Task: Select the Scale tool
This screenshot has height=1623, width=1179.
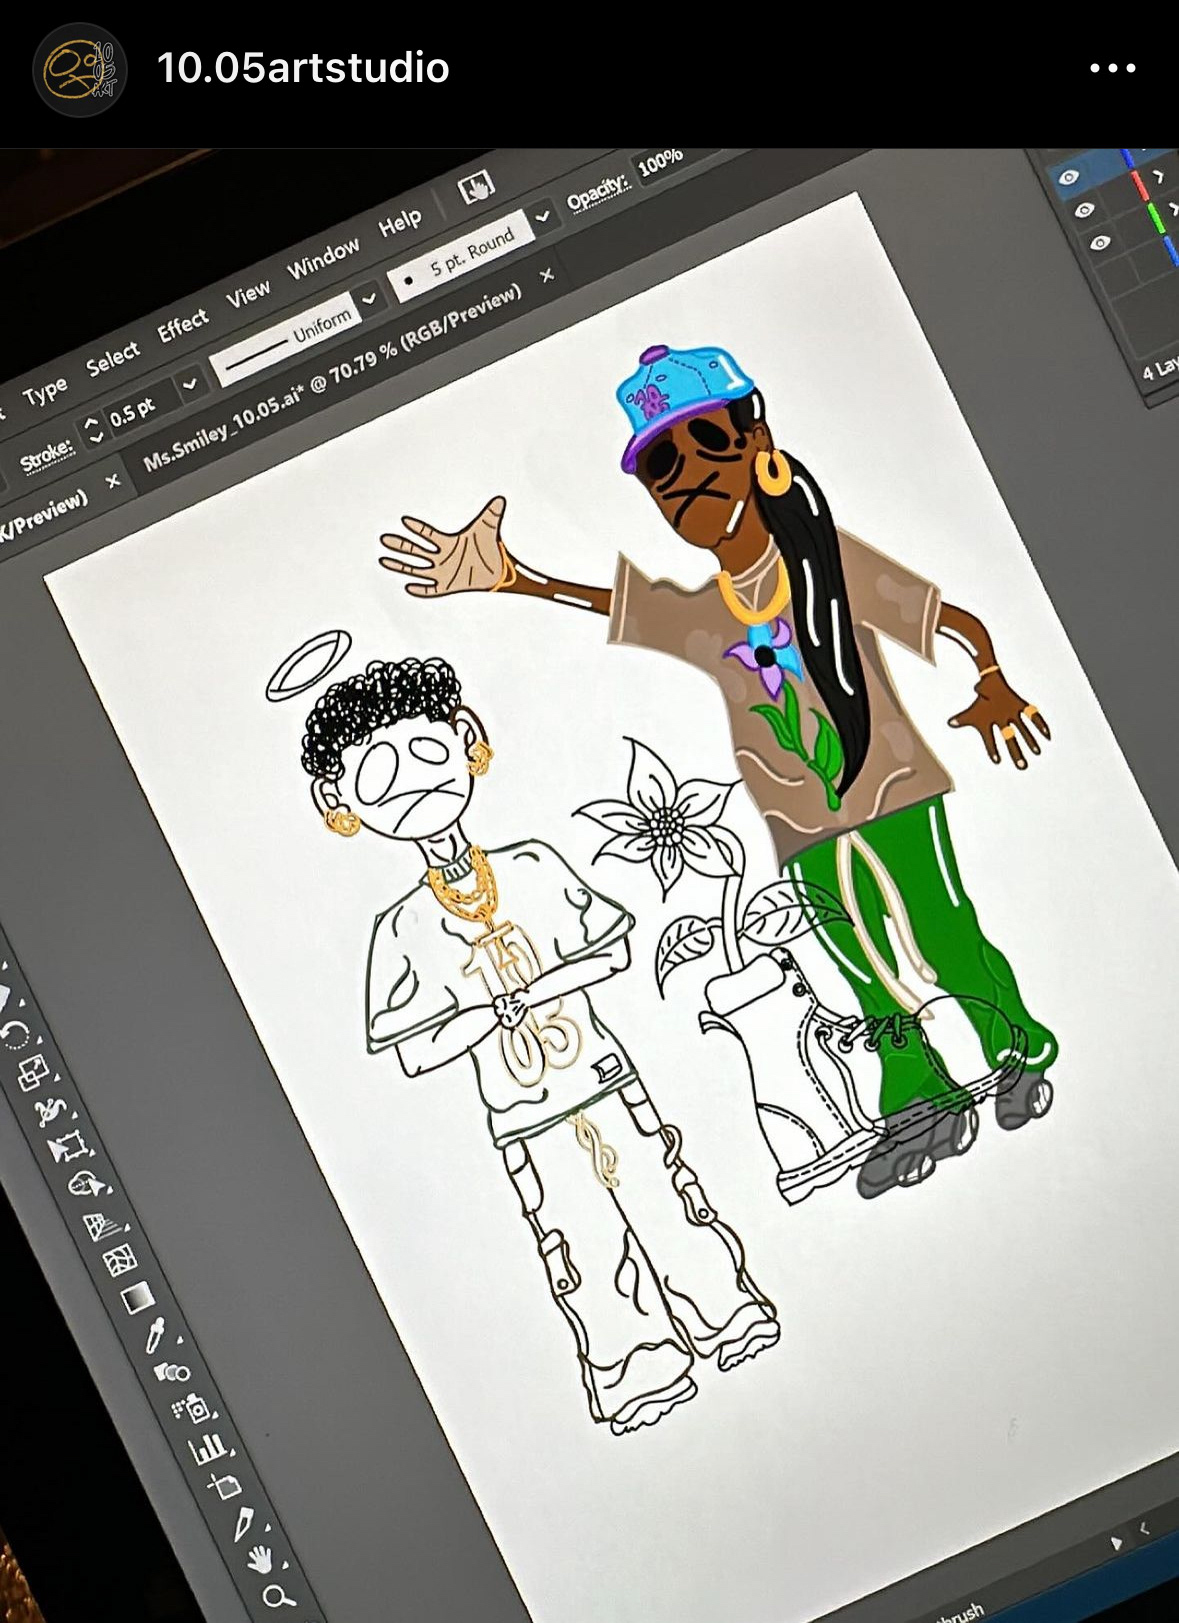Action: click(33, 1072)
